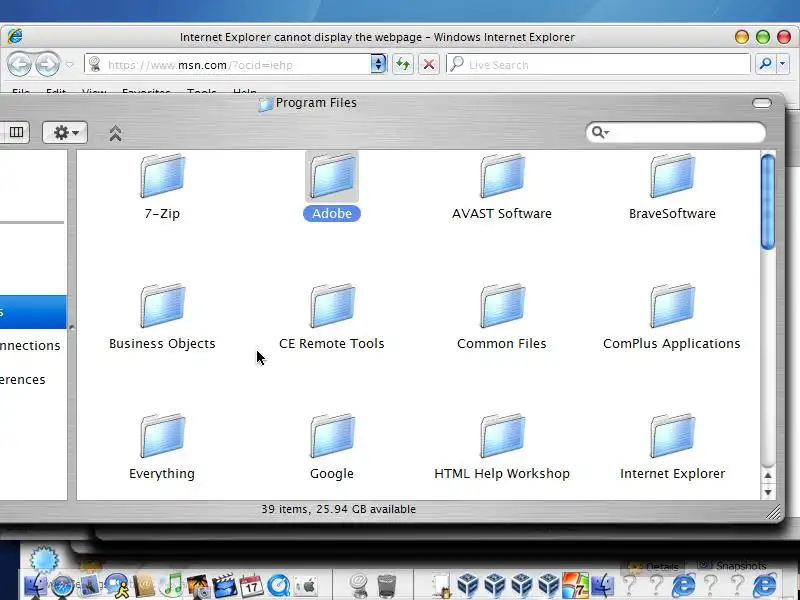
Task: Open recent pages dropdown beside Forward button
Action: pyautogui.click(x=70, y=65)
